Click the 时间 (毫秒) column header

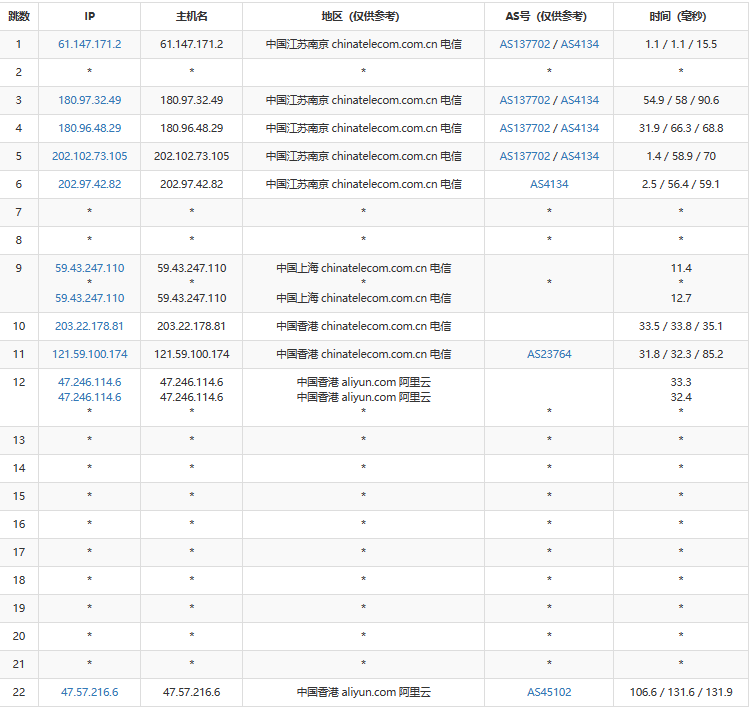[681, 16]
